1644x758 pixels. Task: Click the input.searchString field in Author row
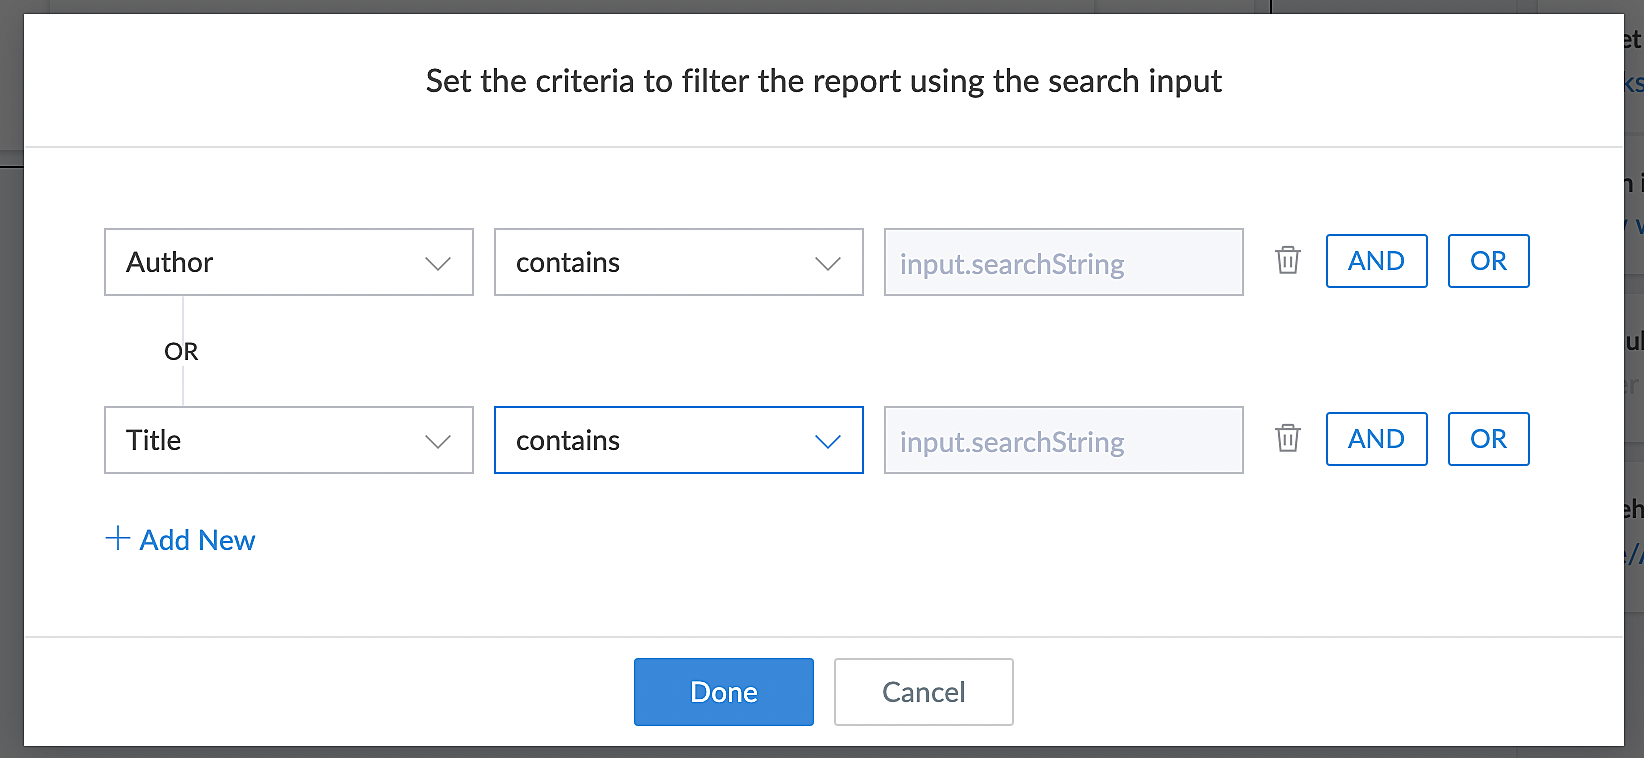tap(1063, 263)
